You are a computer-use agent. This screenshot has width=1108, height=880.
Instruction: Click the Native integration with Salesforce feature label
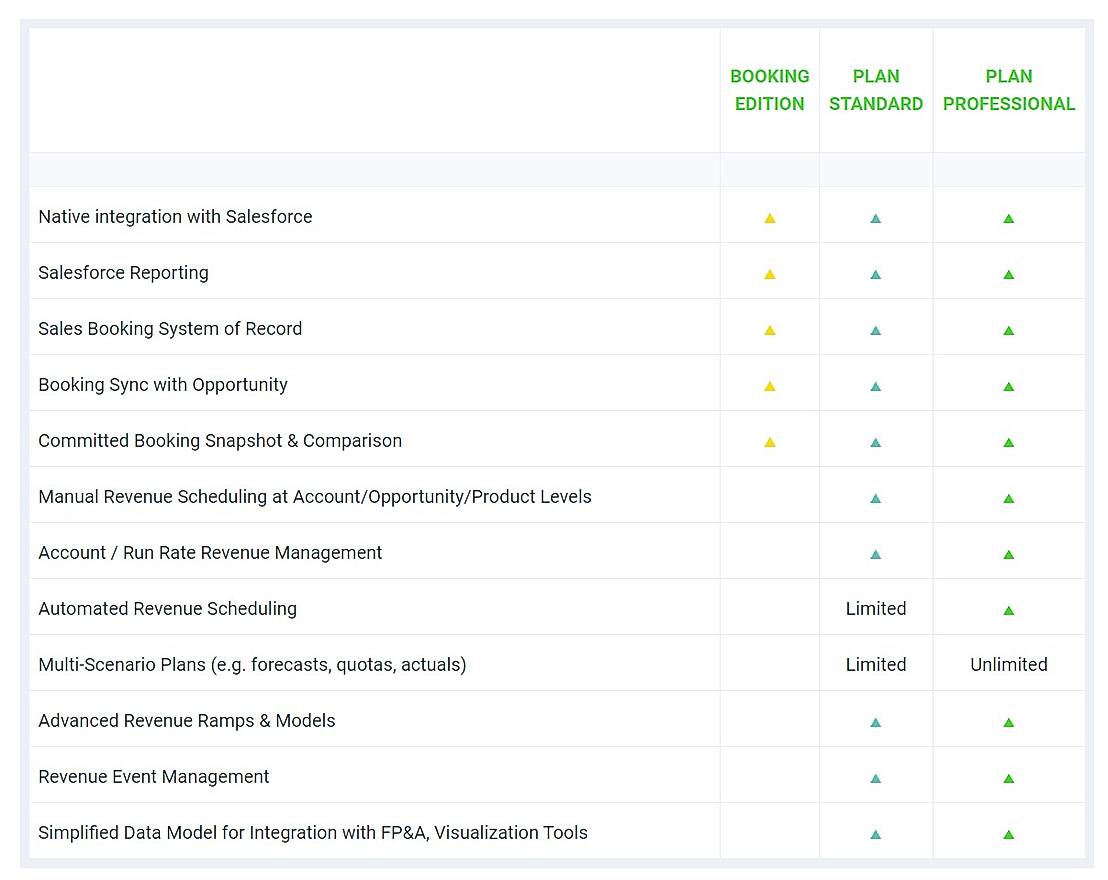point(175,217)
